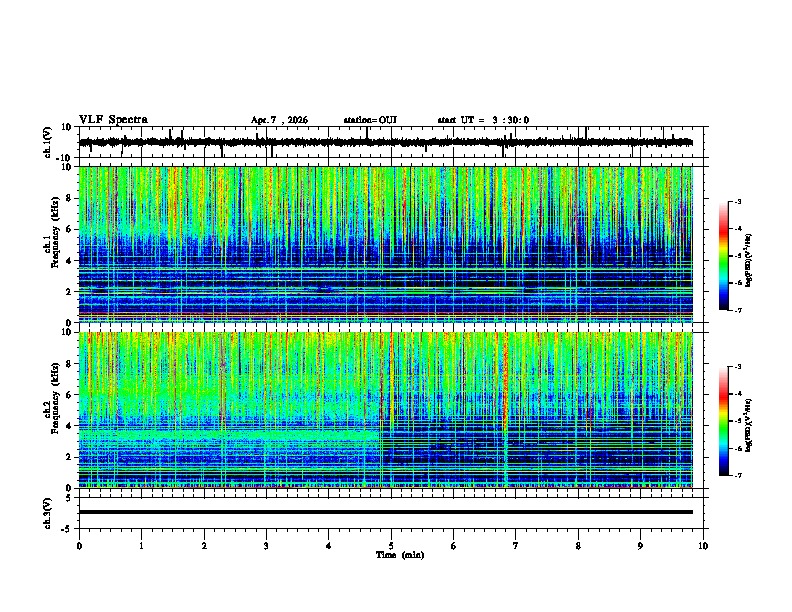The image size is (792, 612).
Task: Select the date text "Apr. 7, 2026"
Action: (279, 120)
